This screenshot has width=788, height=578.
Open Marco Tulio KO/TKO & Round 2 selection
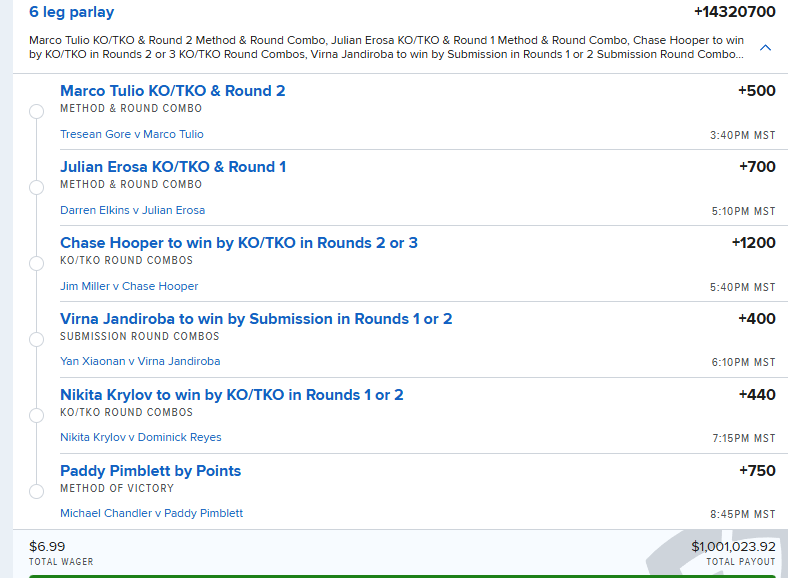[172, 91]
